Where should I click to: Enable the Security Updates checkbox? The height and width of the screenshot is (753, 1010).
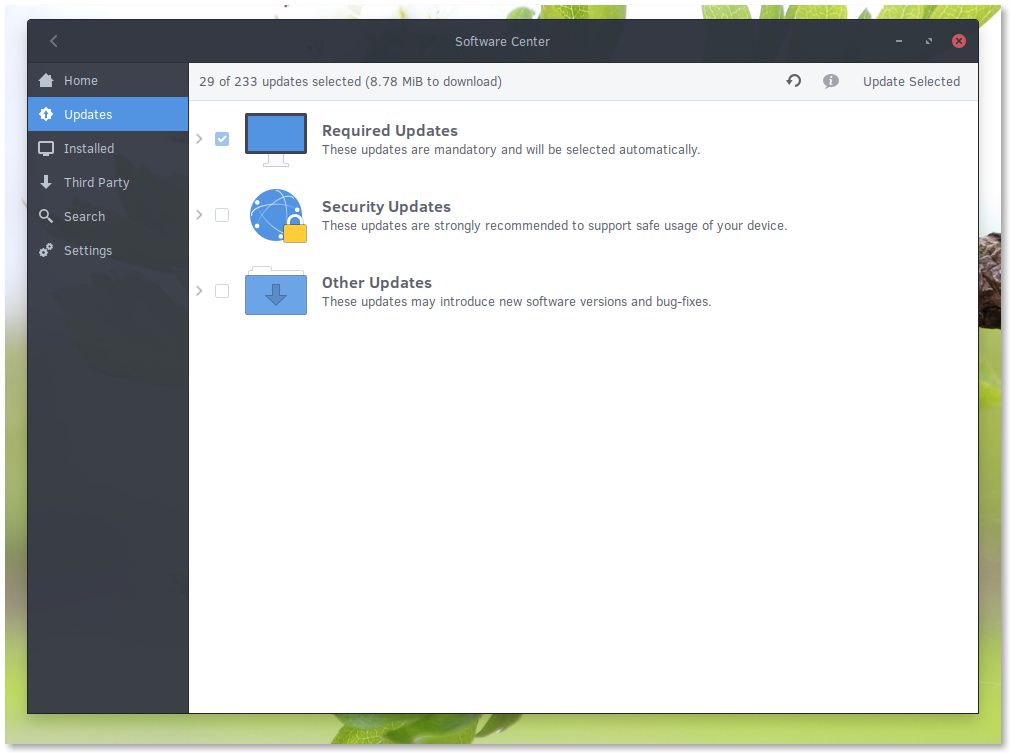point(222,214)
